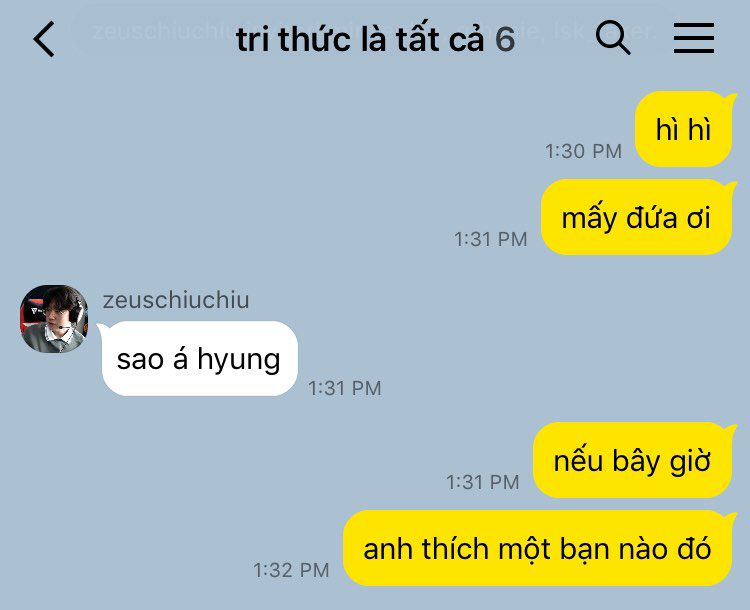Click the chat title 'tri thức là tất cả'
This screenshot has height=610, width=750.
pyautogui.click(x=361, y=39)
